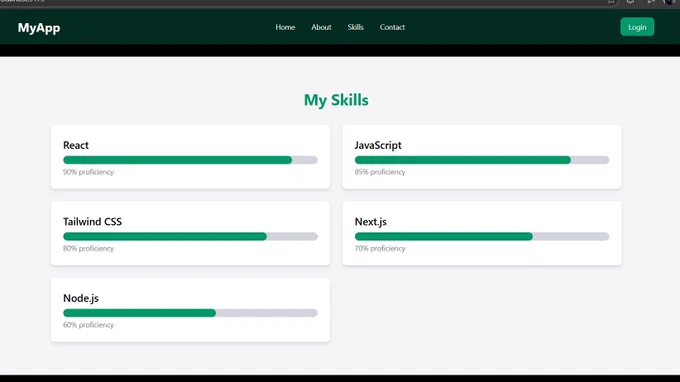Click the 60% proficiency label
This screenshot has height=382, width=680.
[x=88, y=325]
